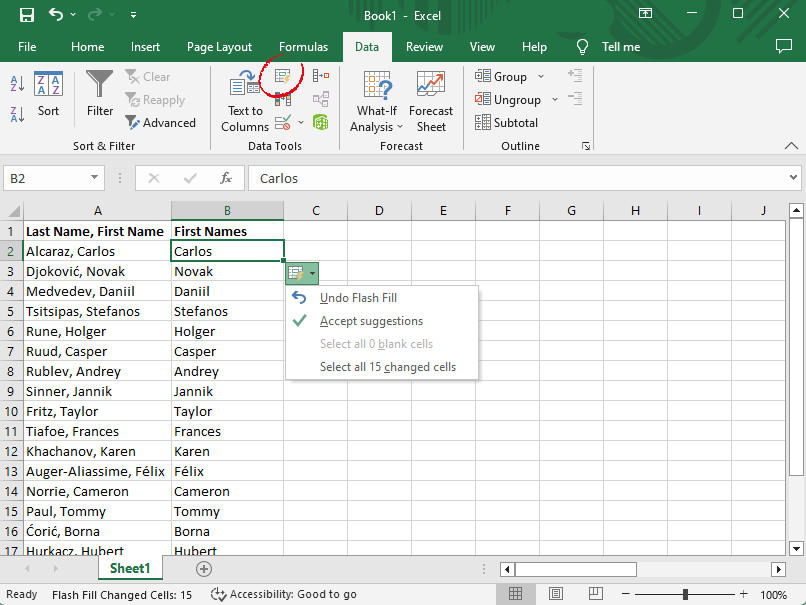806x605 pixels.
Task: Launch Text to Columns wizard
Action: (245, 102)
